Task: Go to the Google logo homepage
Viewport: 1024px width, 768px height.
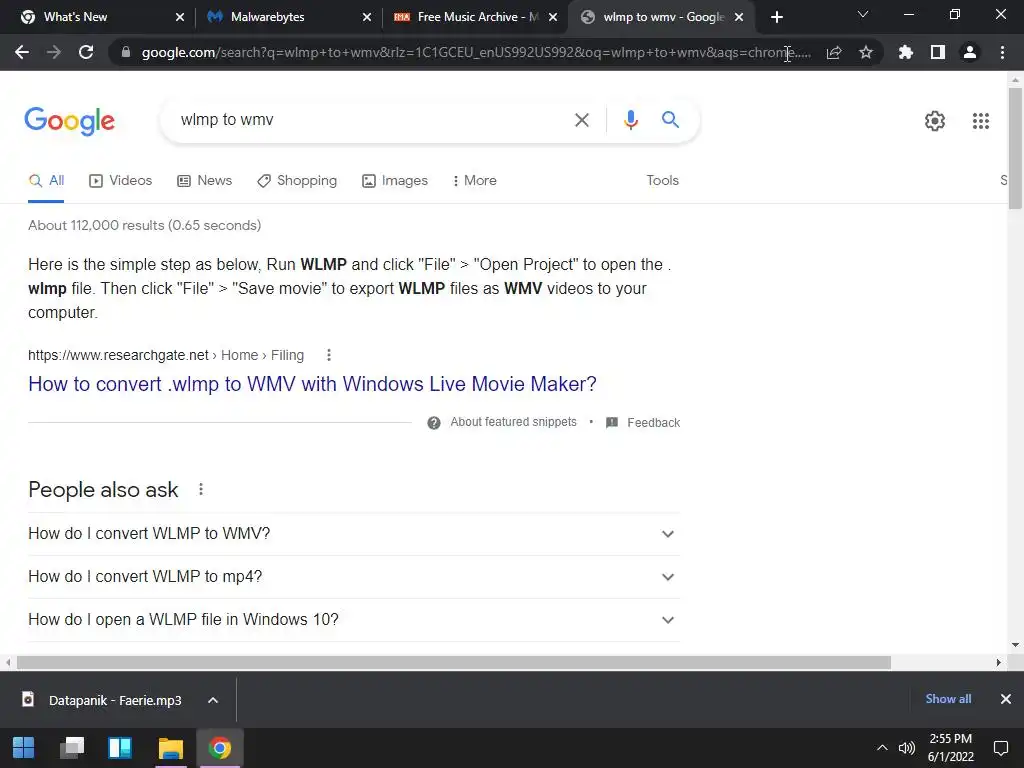Action: click(69, 121)
